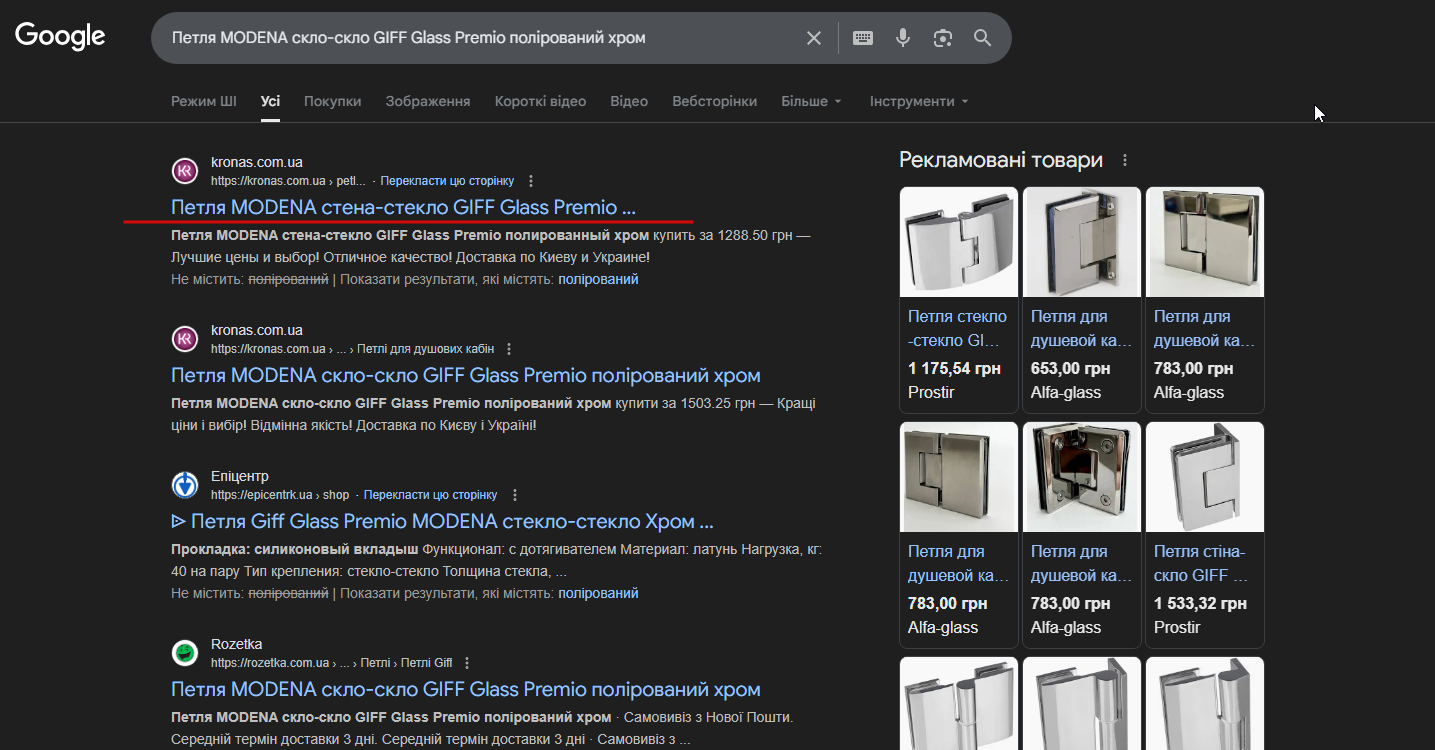The image size is (1435, 750).
Task: Switch to Режим ШІ tab
Action: 204,101
